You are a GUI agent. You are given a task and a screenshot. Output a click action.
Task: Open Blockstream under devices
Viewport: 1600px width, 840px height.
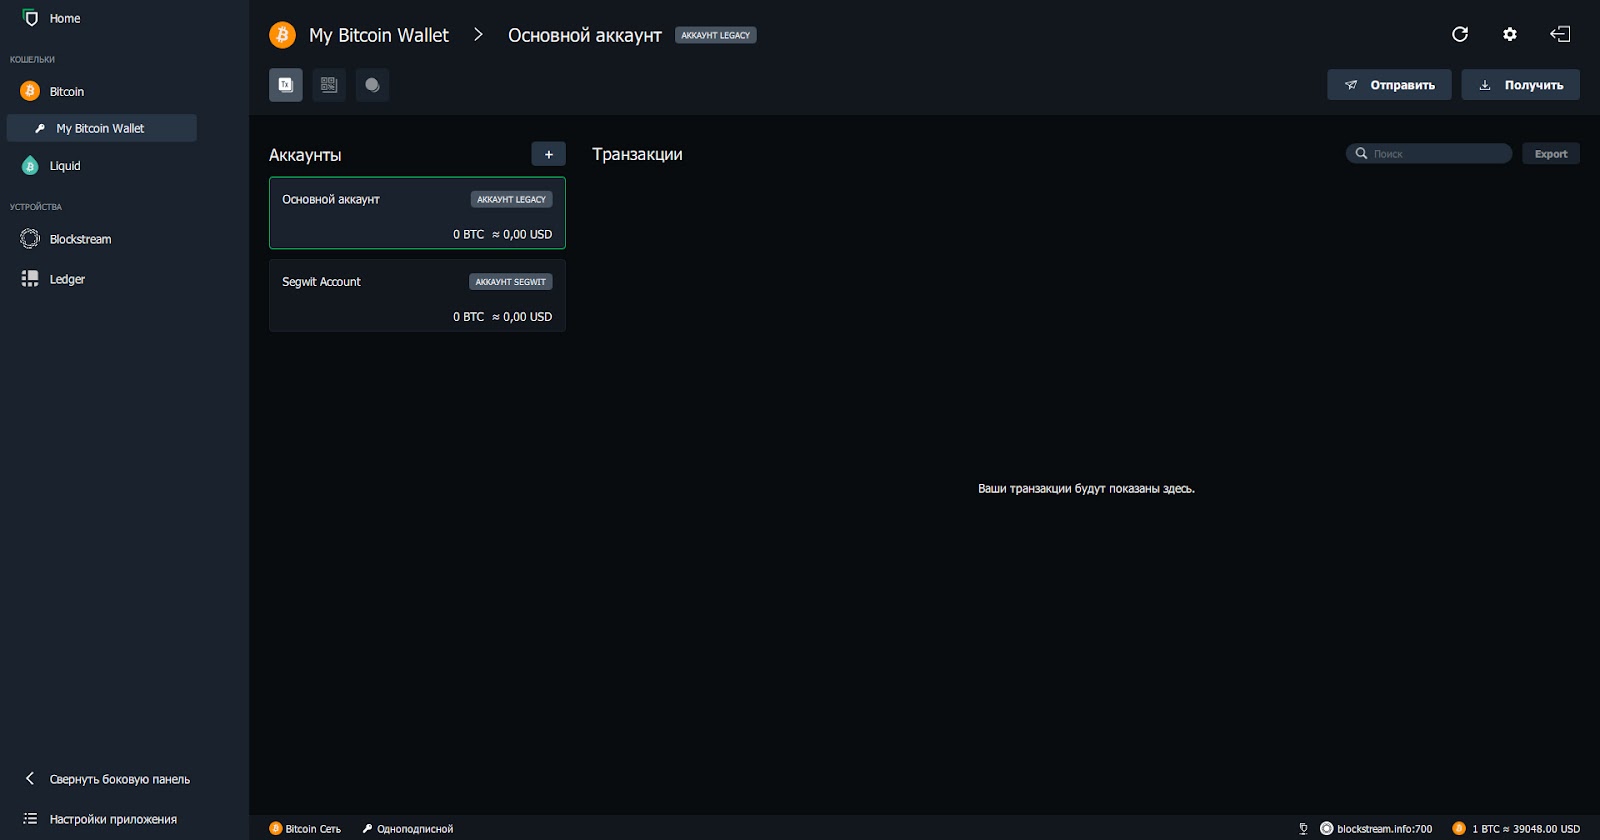80,239
